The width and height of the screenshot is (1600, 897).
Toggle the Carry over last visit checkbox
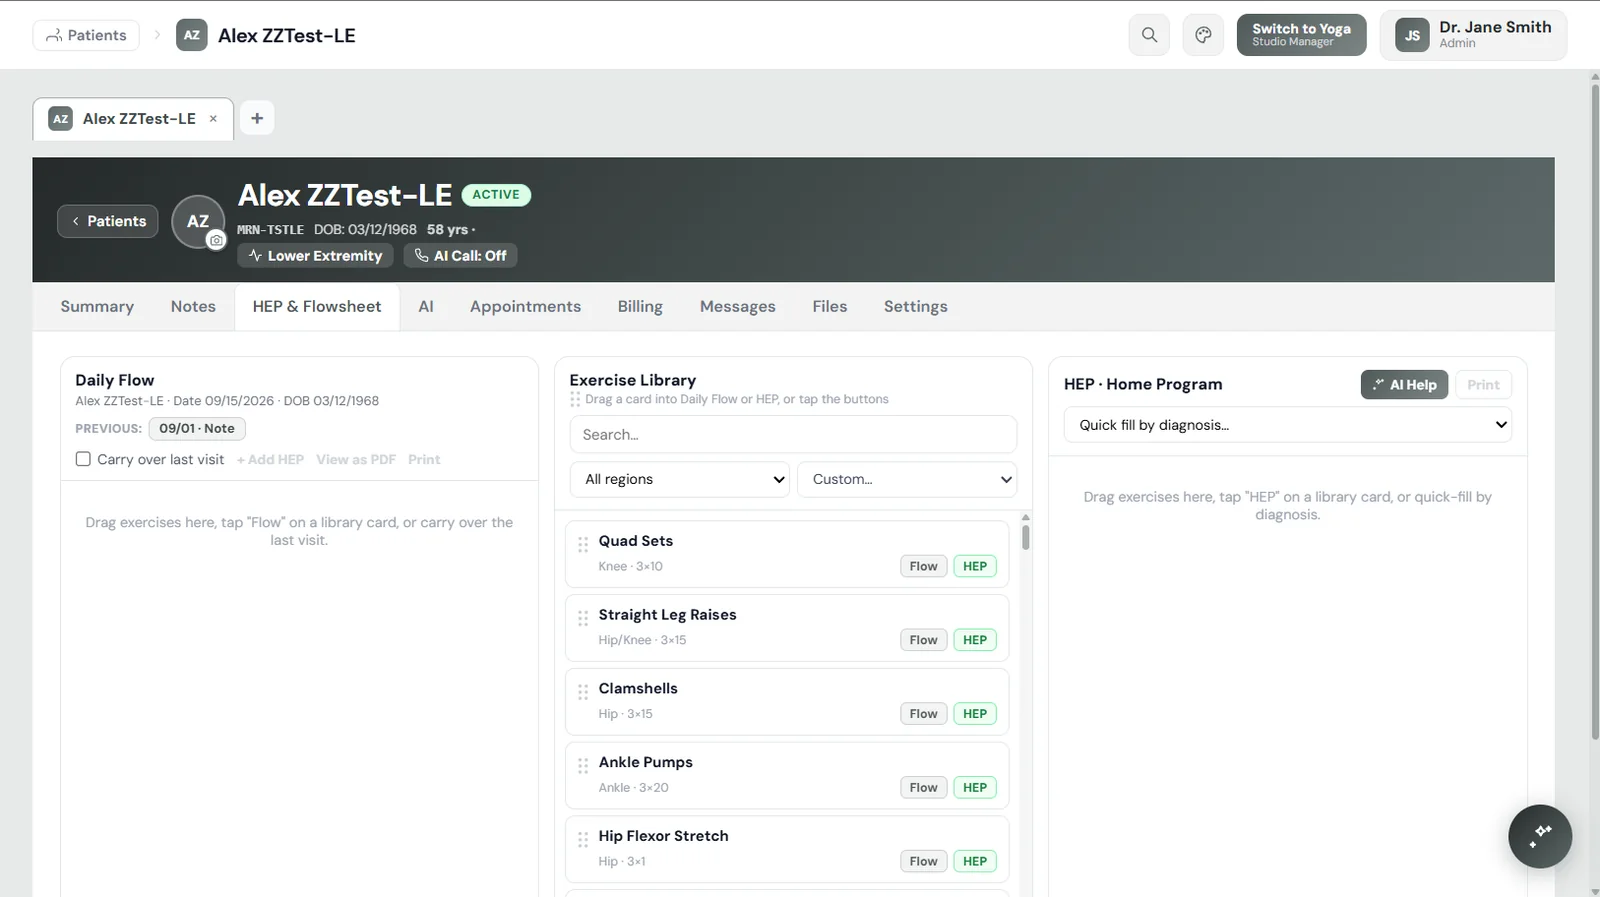(83, 459)
